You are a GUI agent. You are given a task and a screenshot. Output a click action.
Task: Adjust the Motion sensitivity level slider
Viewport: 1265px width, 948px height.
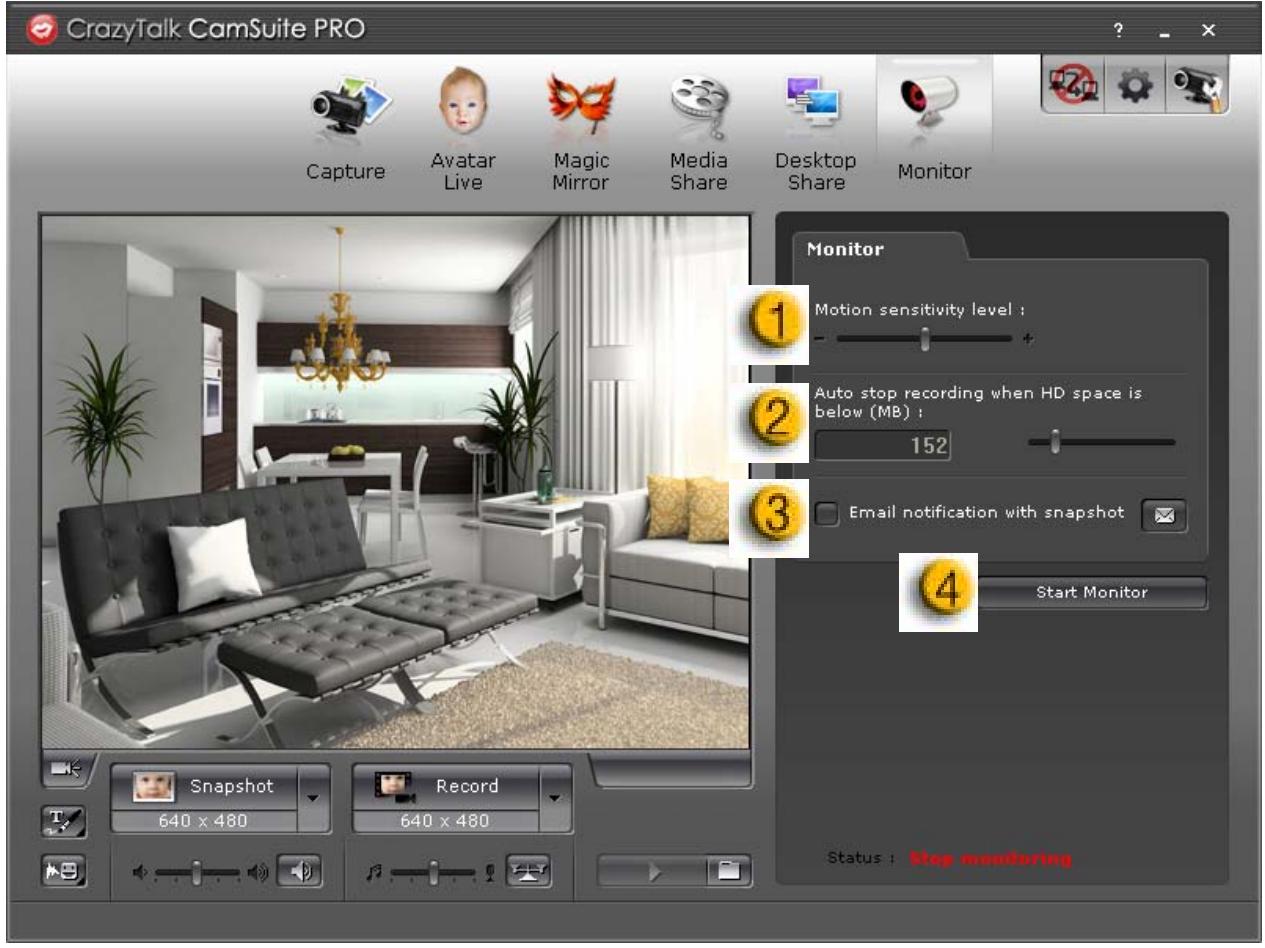tap(925, 339)
